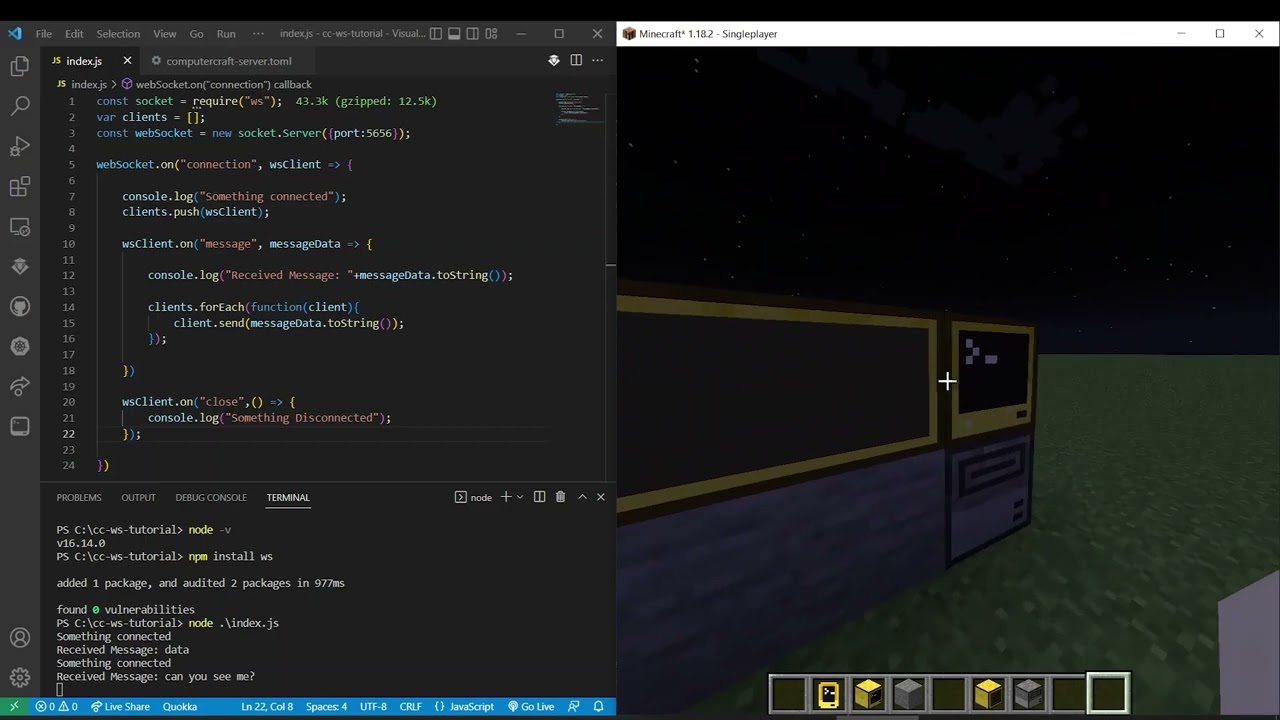Click Quokka in status bar
Image resolution: width=1280 pixels, height=720 pixels.
pos(180,706)
